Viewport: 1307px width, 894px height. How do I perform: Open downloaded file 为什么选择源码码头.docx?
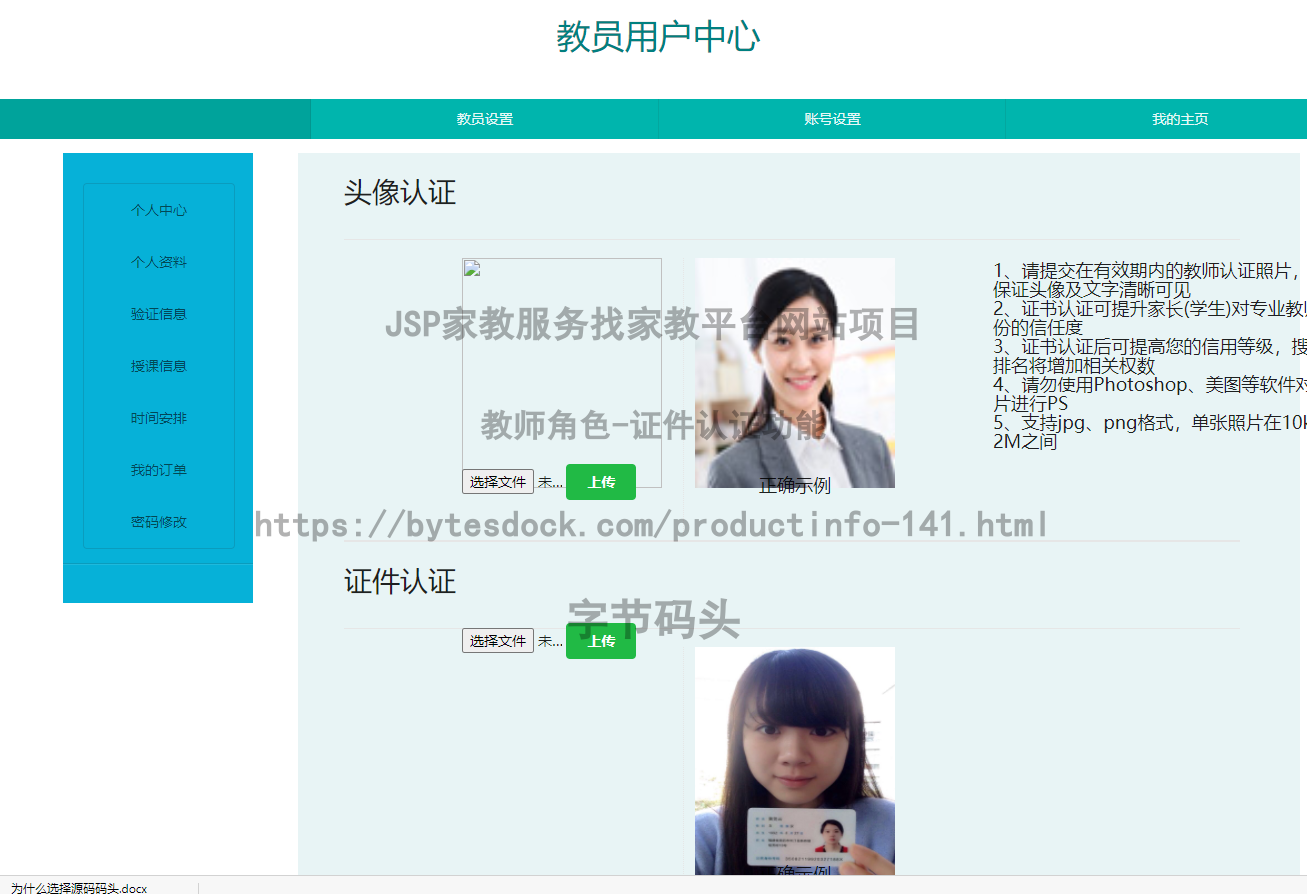click(x=79, y=888)
